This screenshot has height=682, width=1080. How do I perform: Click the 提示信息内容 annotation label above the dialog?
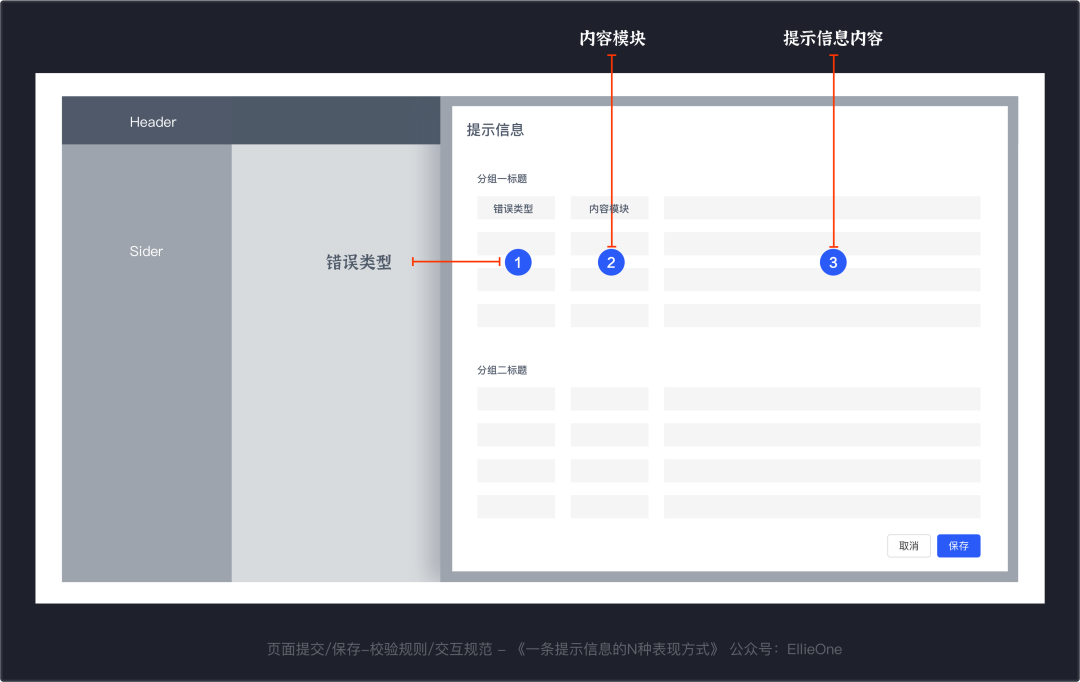(x=833, y=38)
